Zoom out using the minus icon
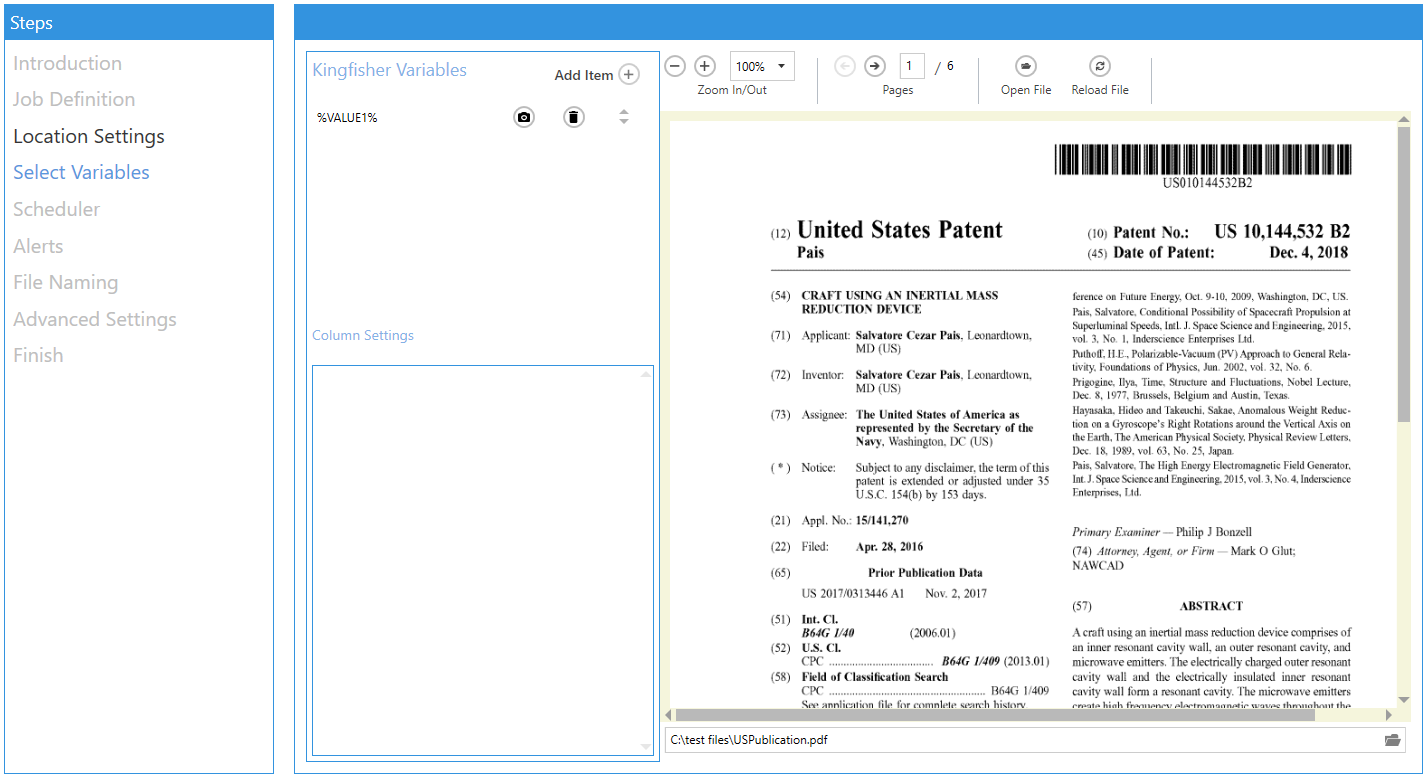This screenshot has width=1427, height=778. click(x=675, y=65)
